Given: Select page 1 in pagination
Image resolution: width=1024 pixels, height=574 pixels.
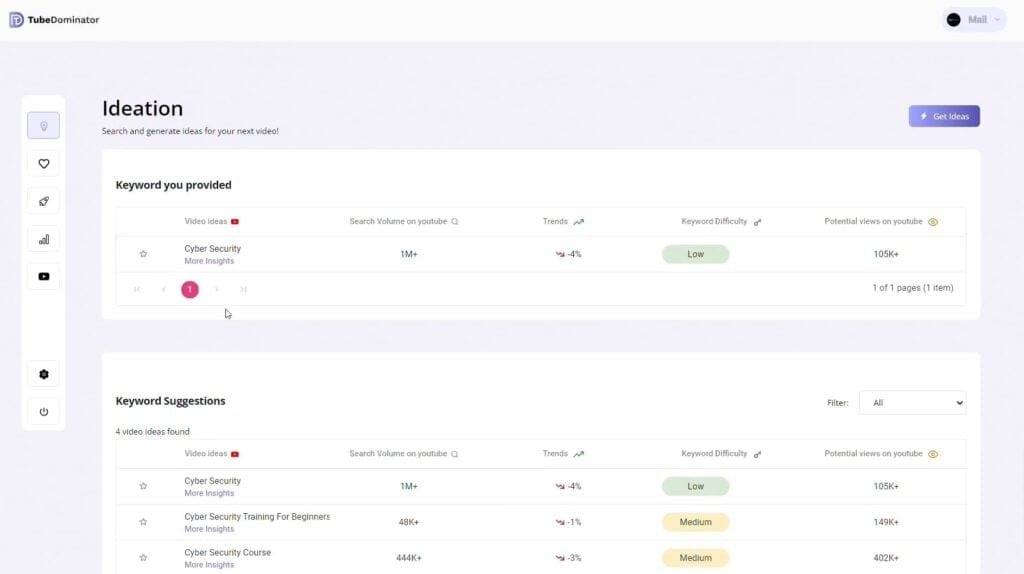Looking at the screenshot, I should pos(190,289).
